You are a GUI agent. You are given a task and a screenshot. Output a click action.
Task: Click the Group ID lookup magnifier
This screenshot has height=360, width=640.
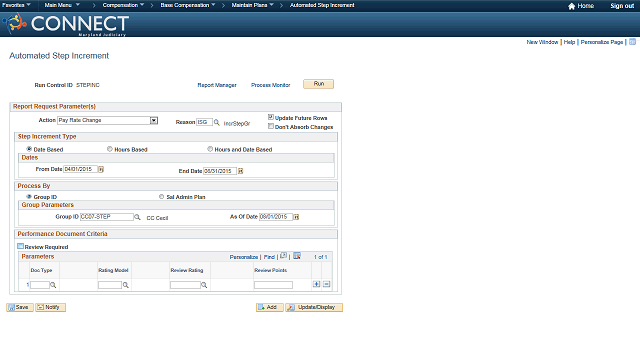coord(138,217)
